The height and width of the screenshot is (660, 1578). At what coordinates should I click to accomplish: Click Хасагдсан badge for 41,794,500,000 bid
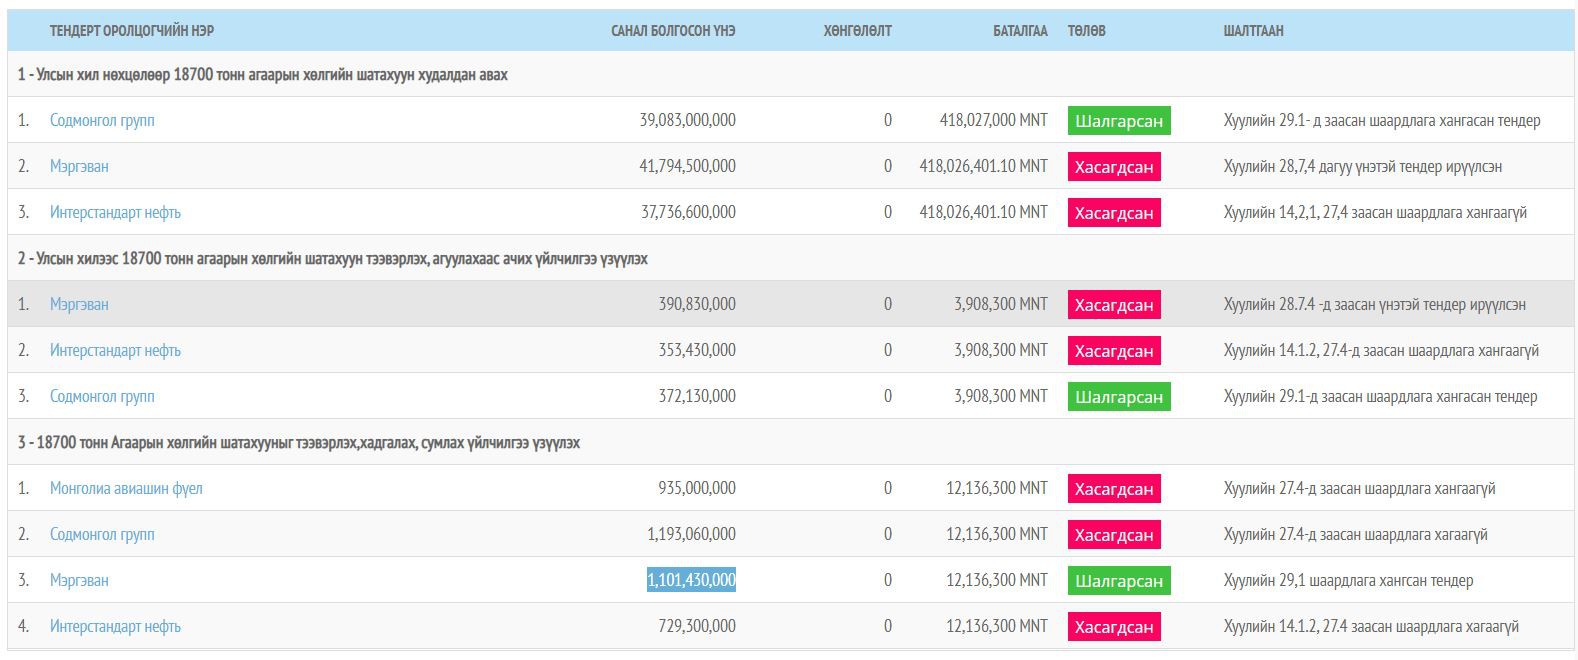pos(1113,167)
